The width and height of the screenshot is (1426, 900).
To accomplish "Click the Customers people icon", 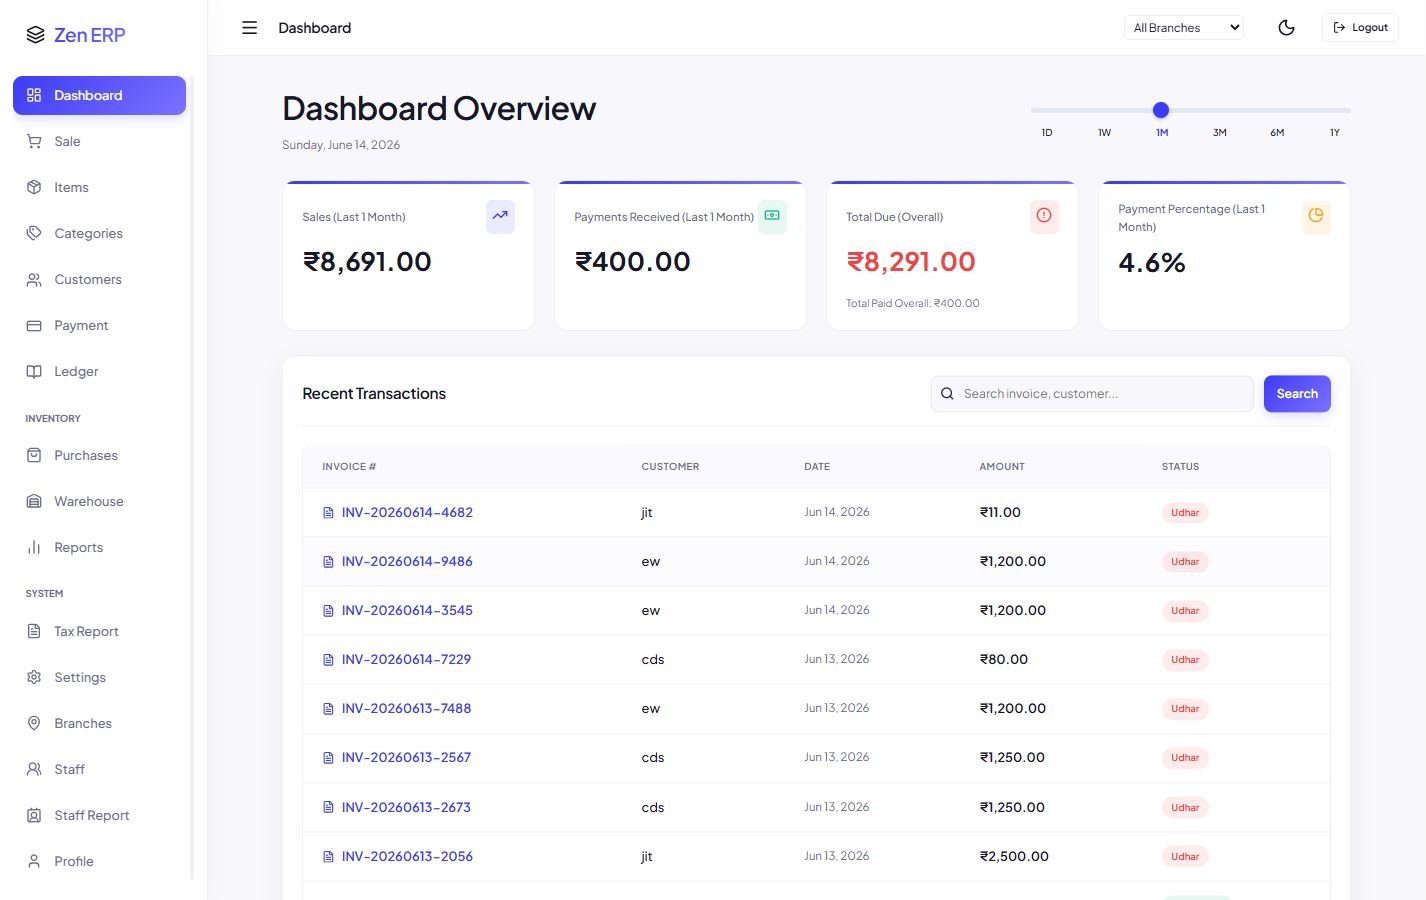I will coord(34,279).
